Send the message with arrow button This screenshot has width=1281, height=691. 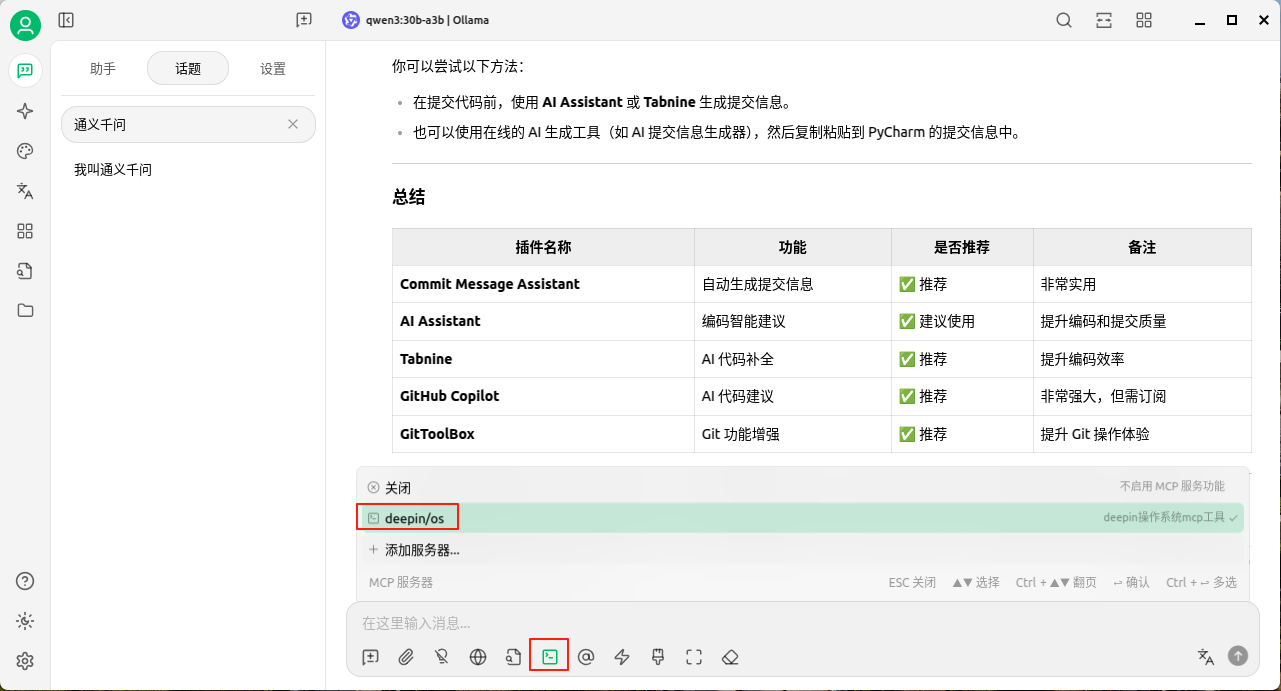(1238, 656)
